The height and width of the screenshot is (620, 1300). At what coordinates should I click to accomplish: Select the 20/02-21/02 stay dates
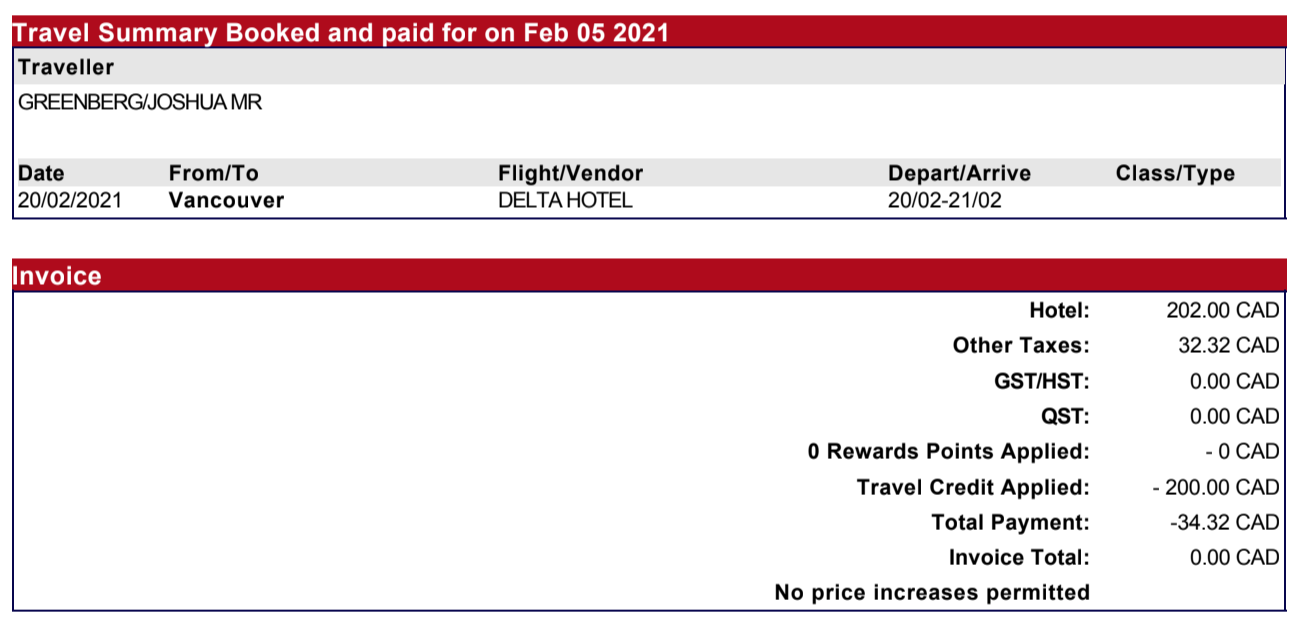click(944, 200)
